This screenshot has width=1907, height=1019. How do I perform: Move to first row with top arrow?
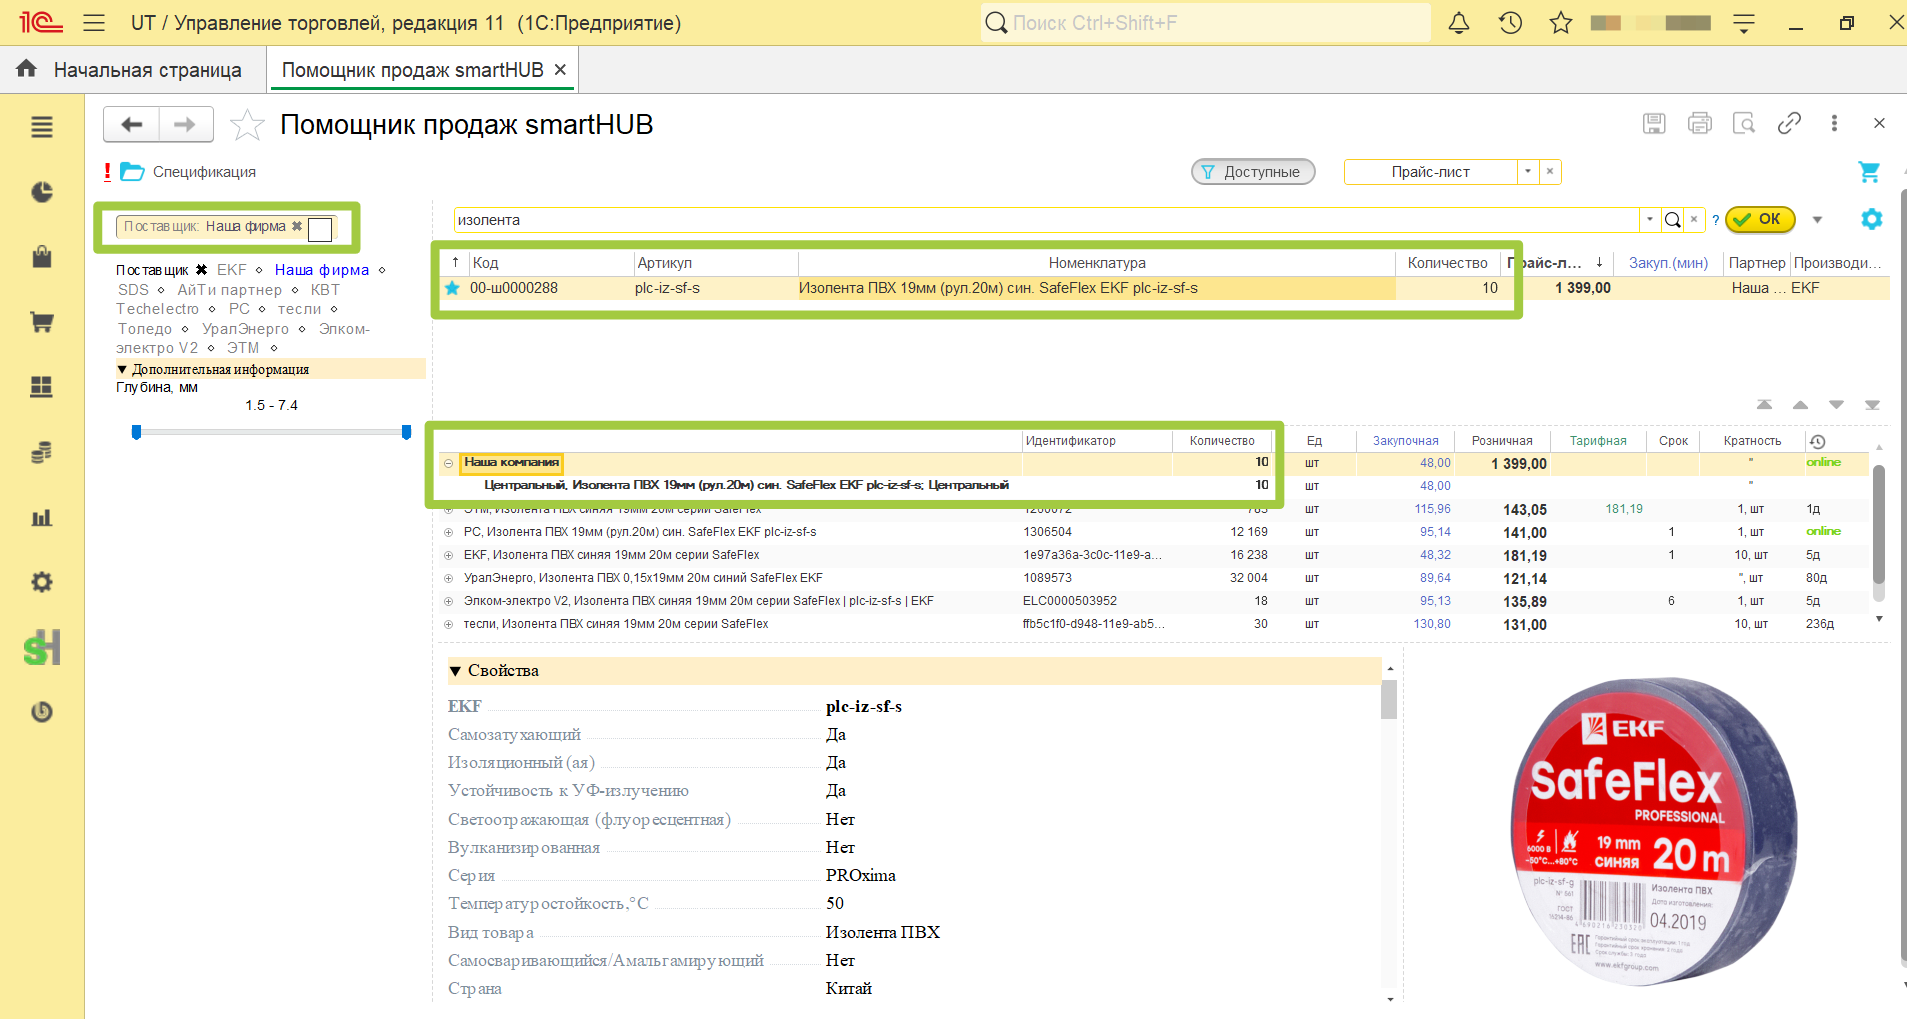point(1764,405)
